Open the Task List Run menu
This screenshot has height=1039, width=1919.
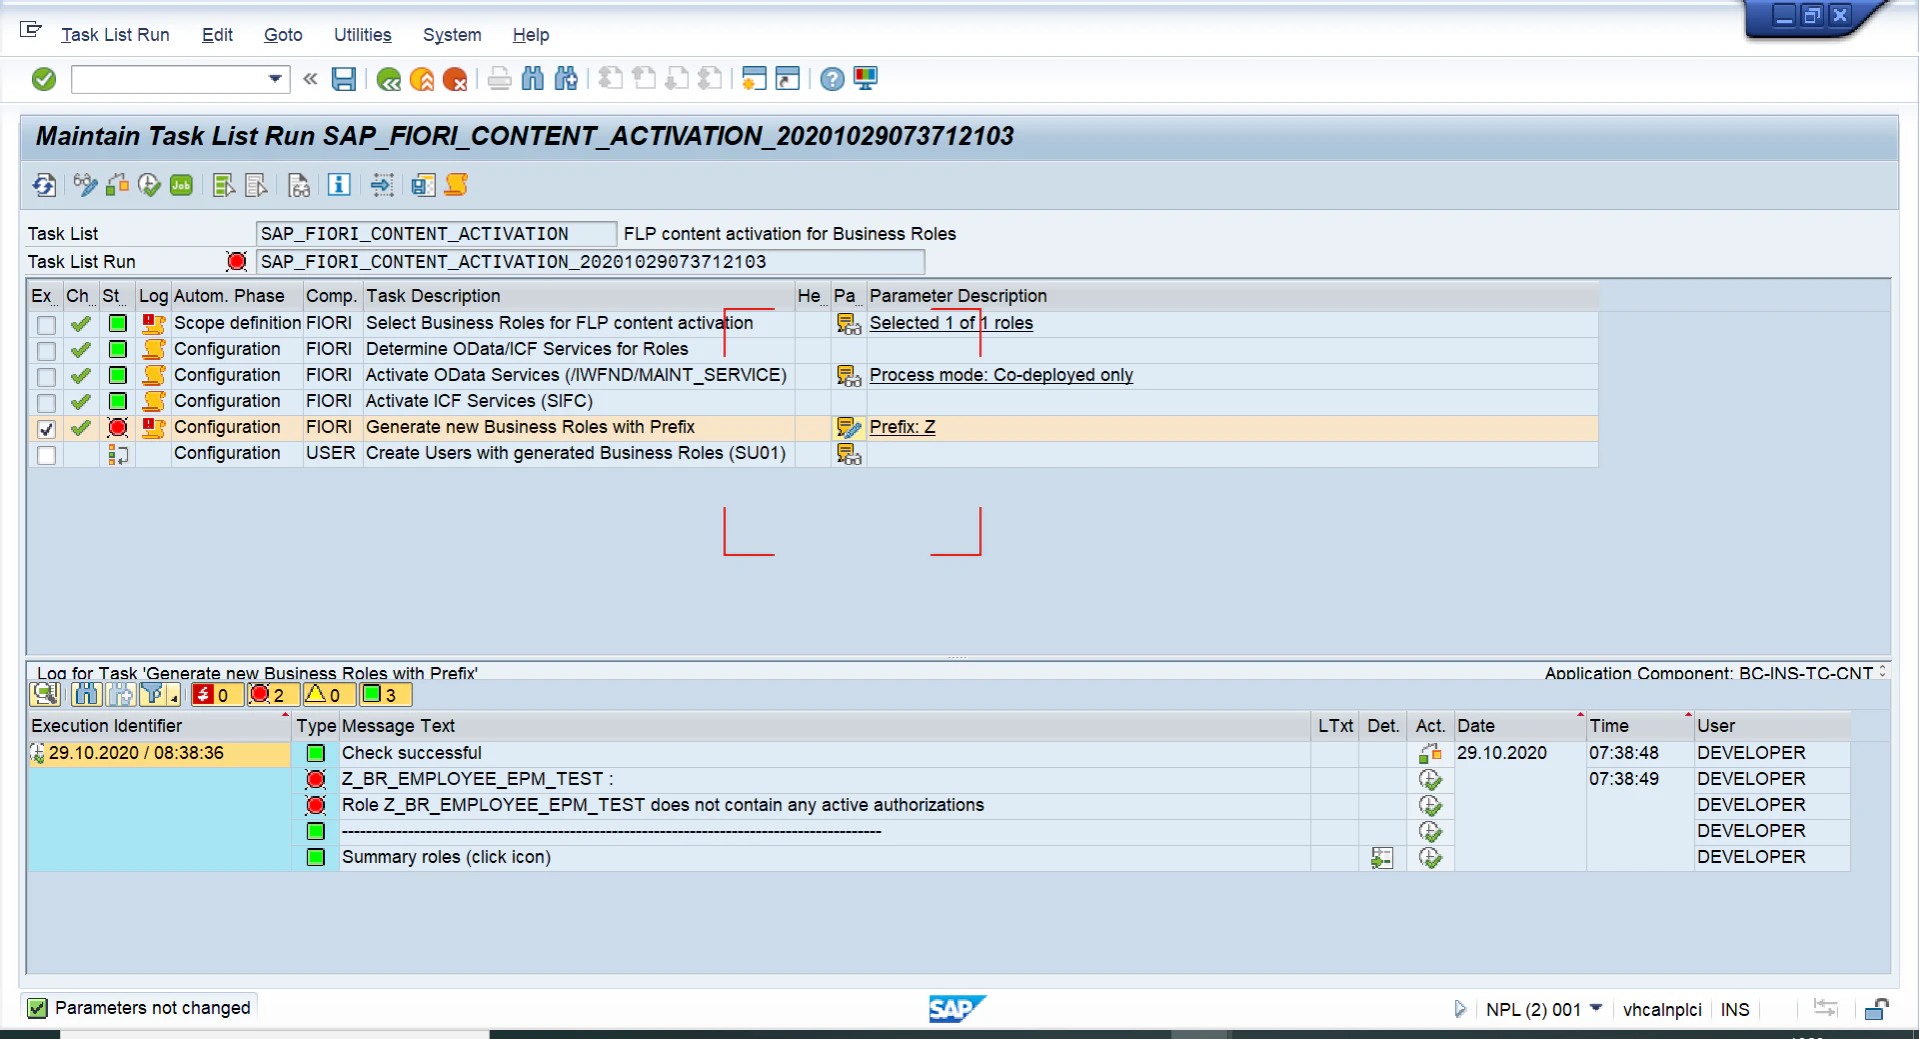pos(115,35)
